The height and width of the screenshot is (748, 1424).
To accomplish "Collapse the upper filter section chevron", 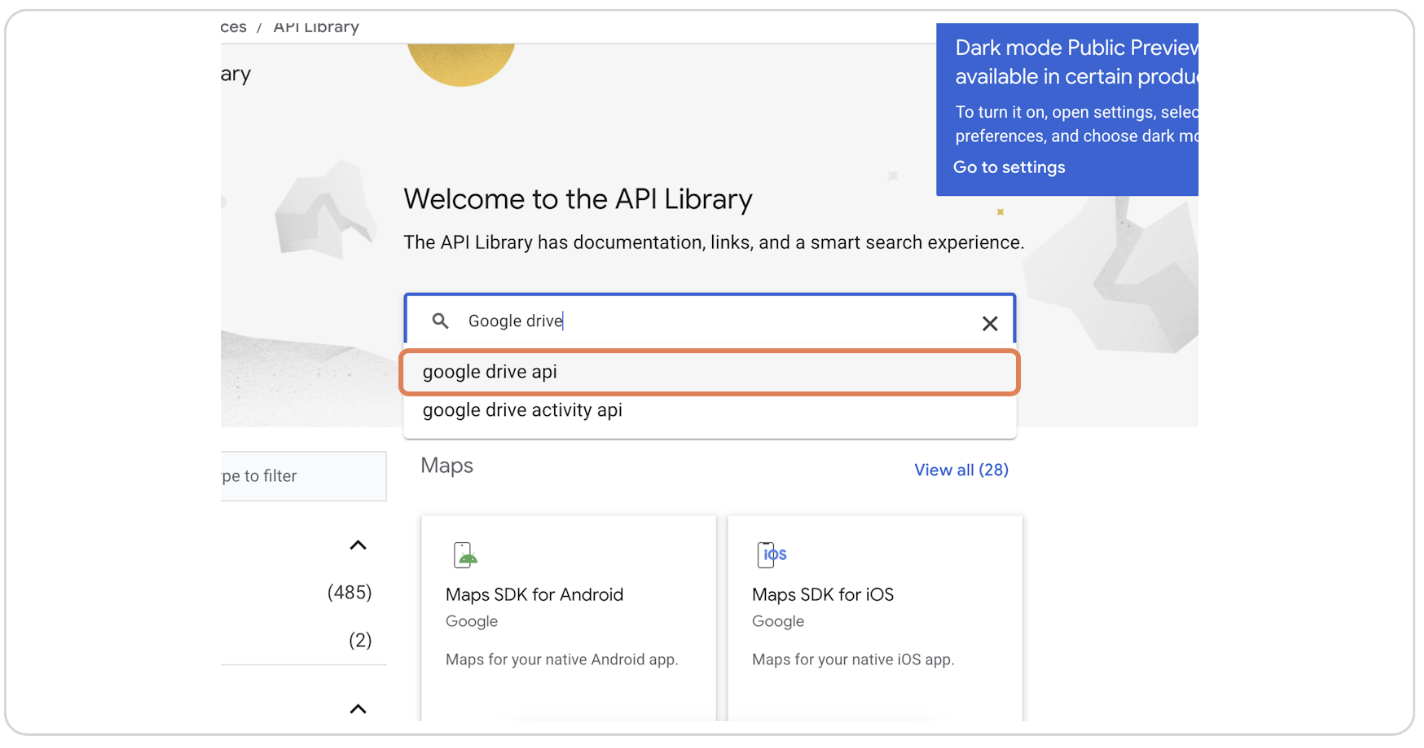I will click(357, 544).
